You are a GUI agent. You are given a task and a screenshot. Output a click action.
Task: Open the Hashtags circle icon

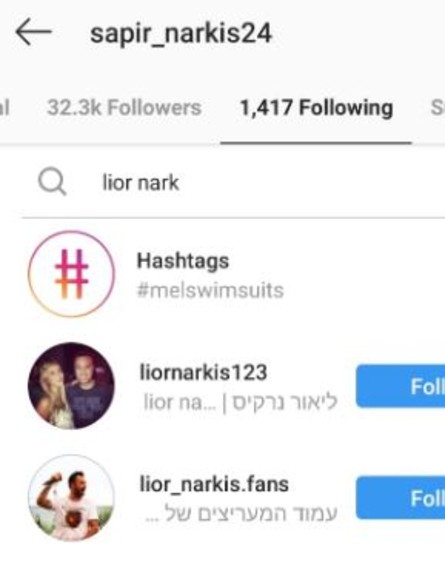tap(71, 274)
